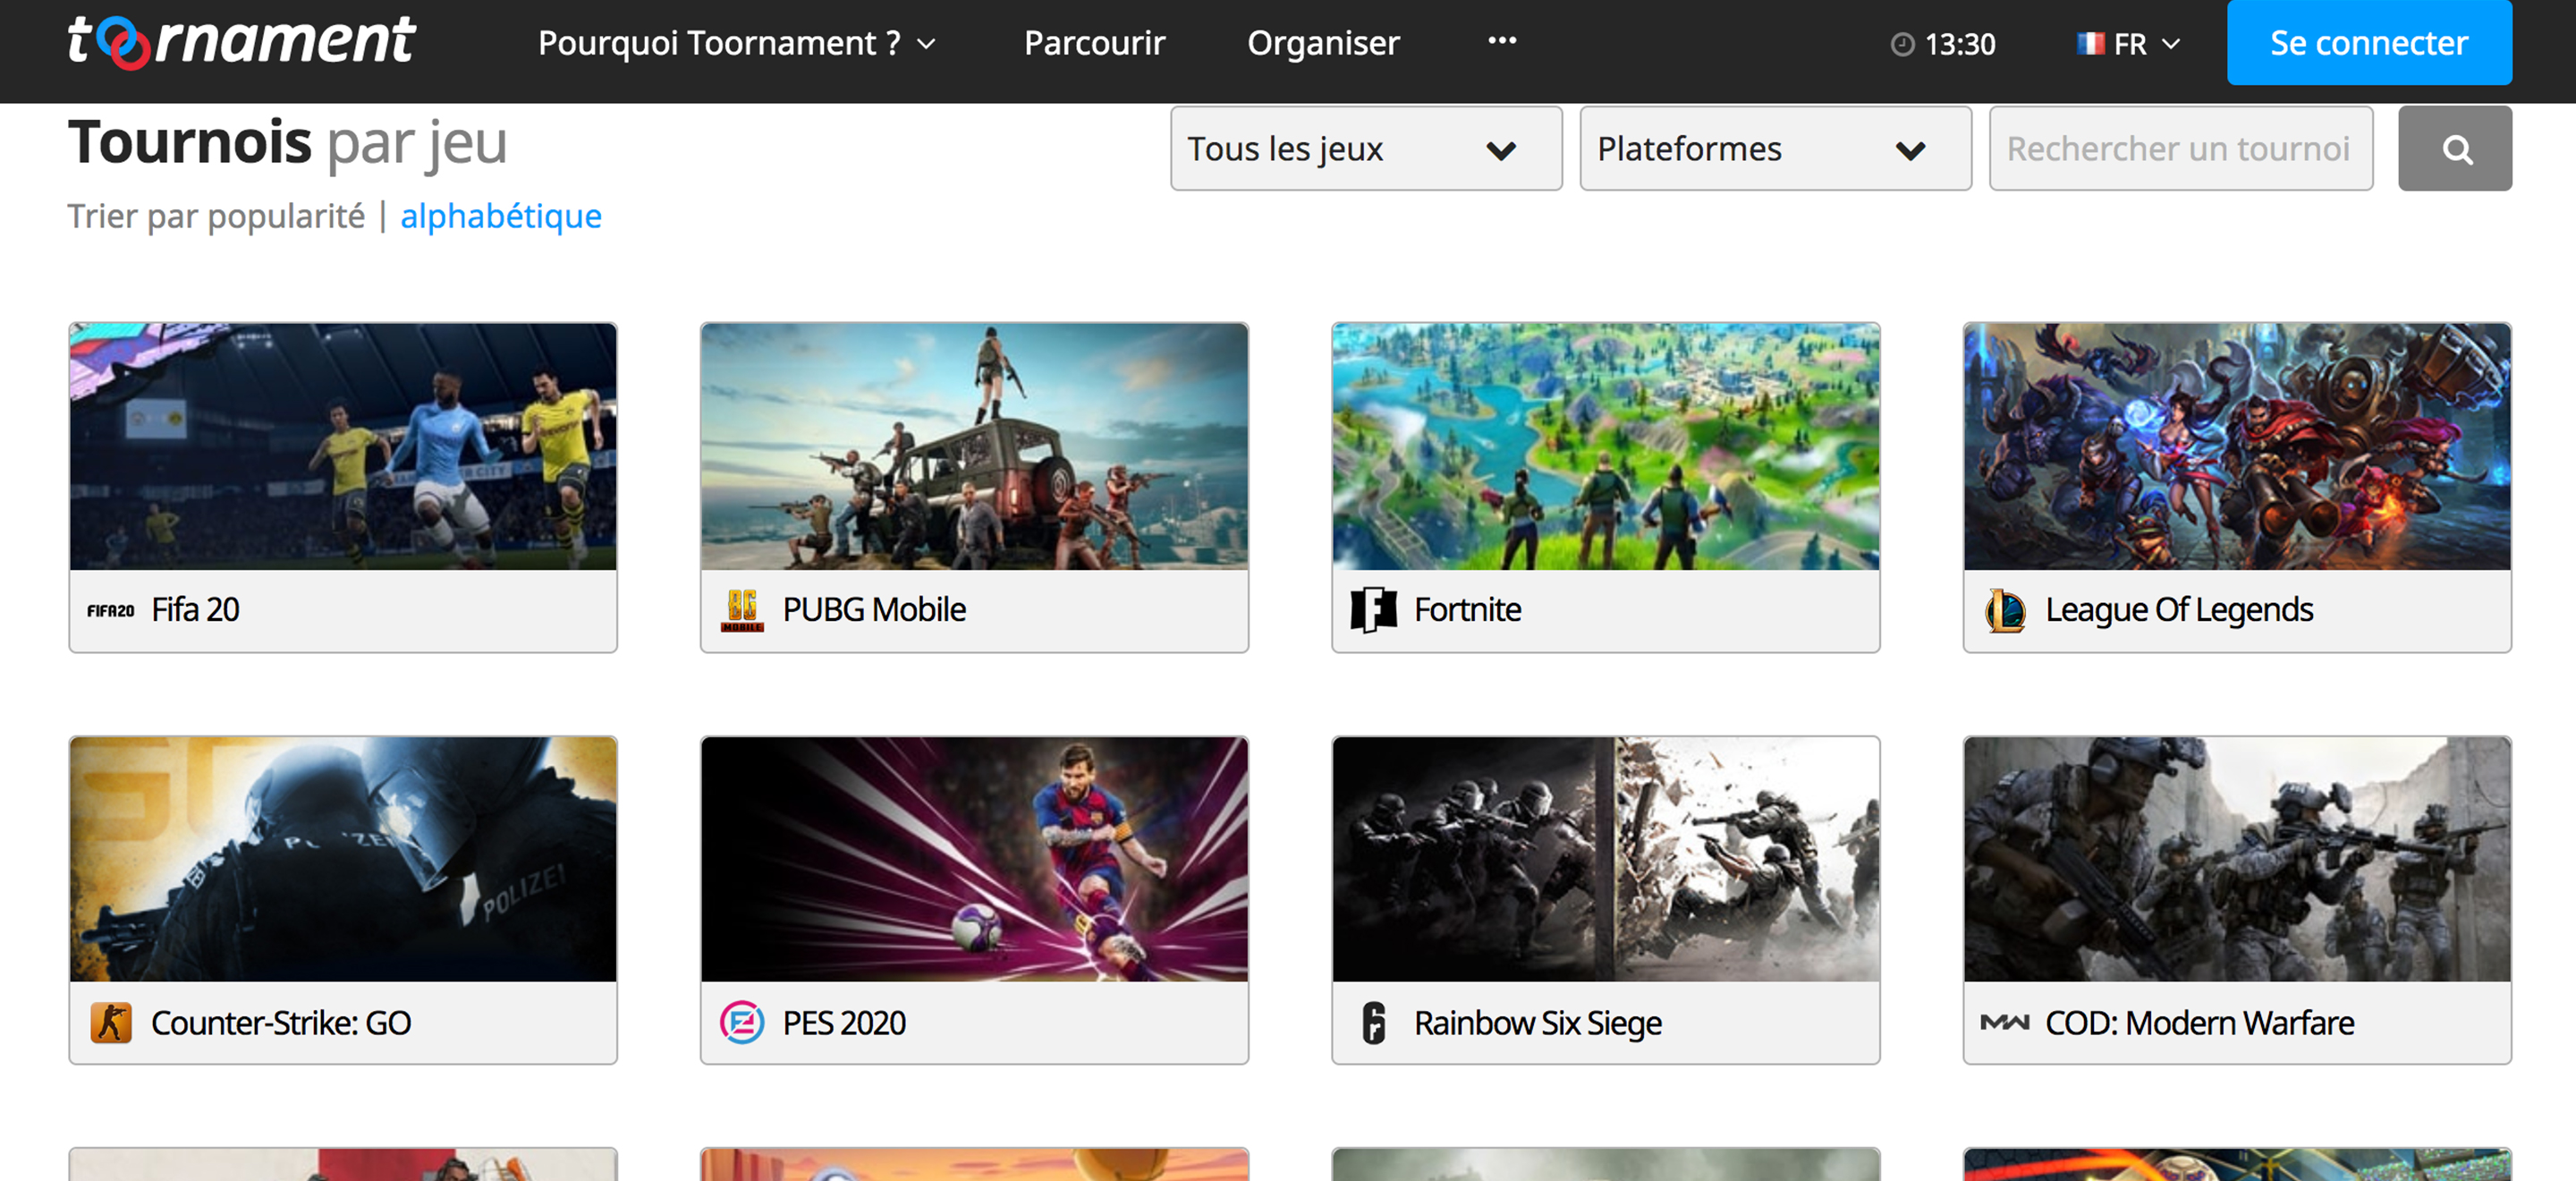Click the Rainbow Six Siege logo icon
The image size is (2576, 1181).
pyautogui.click(x=1374, y=1023)
